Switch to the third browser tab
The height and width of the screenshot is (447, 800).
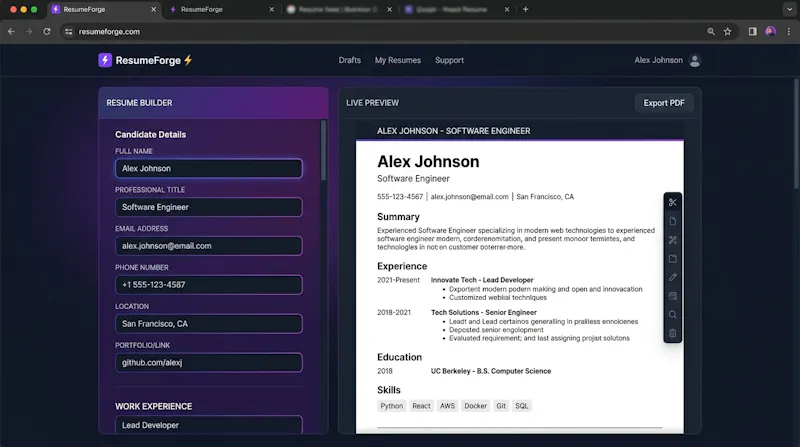[337, 9]
